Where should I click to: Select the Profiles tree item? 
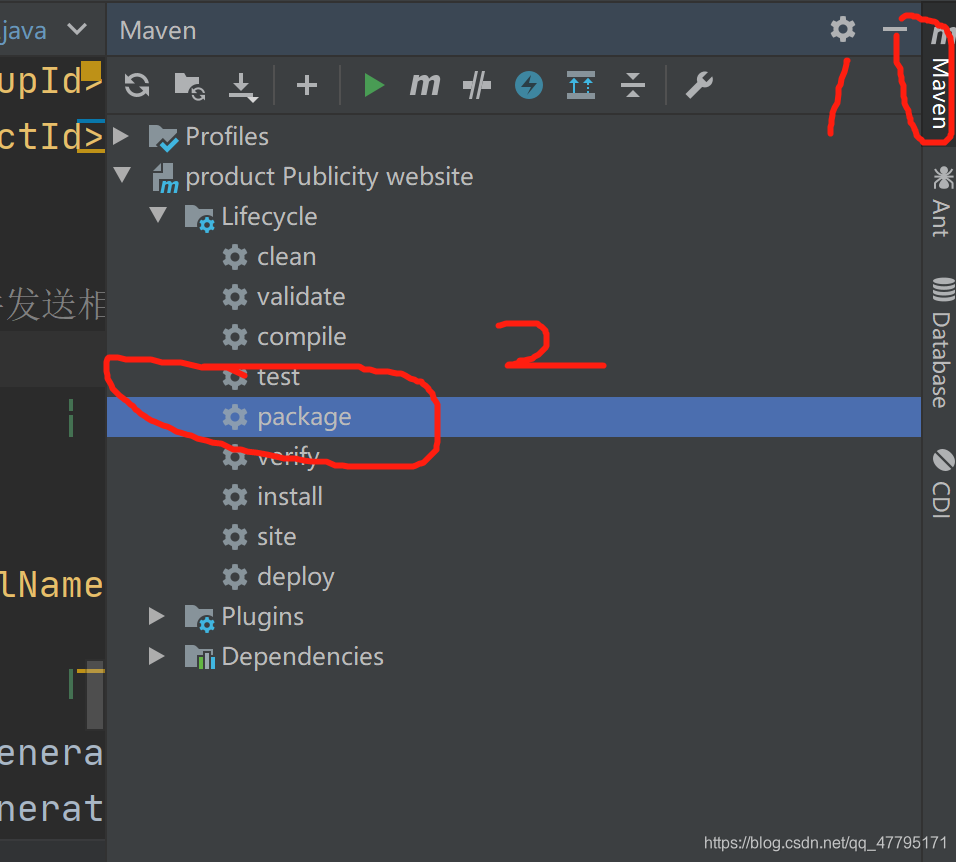pos(227,137)
